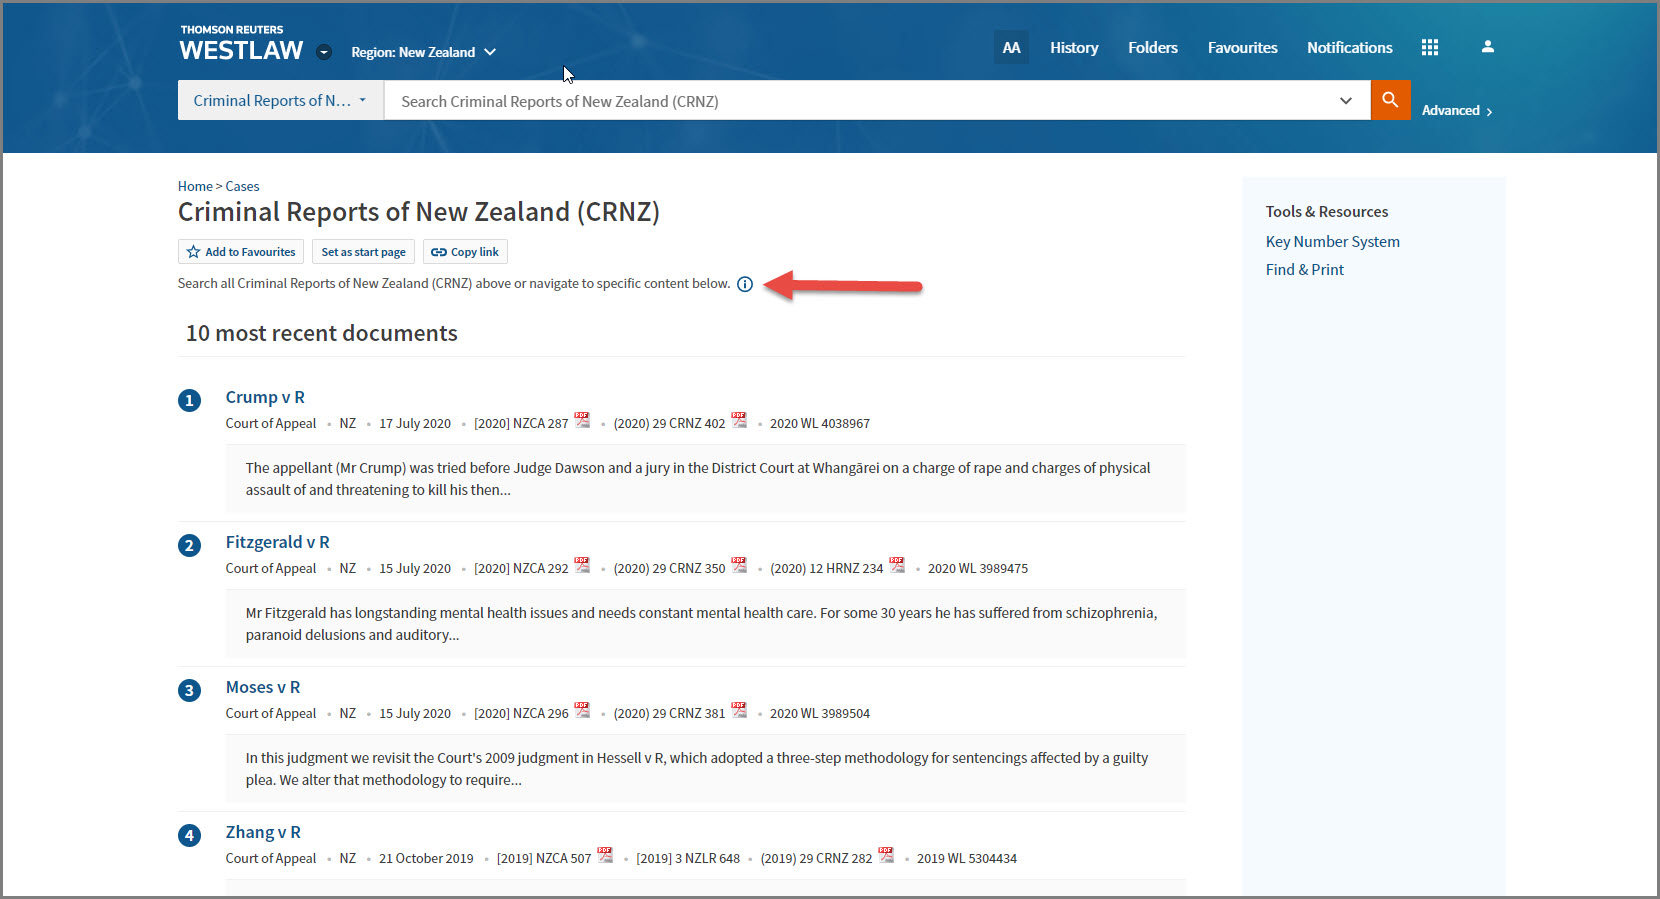The image size is (1660, 899).
Task: Open the Moses v R case
Action: (263, 687)
